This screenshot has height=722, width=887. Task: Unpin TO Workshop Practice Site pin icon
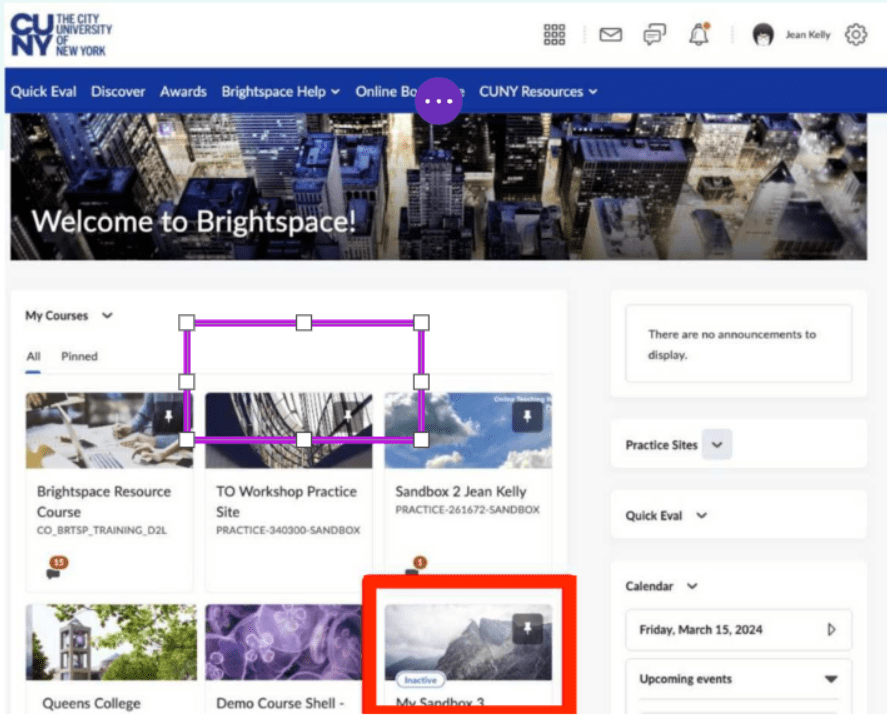point(347,417)
